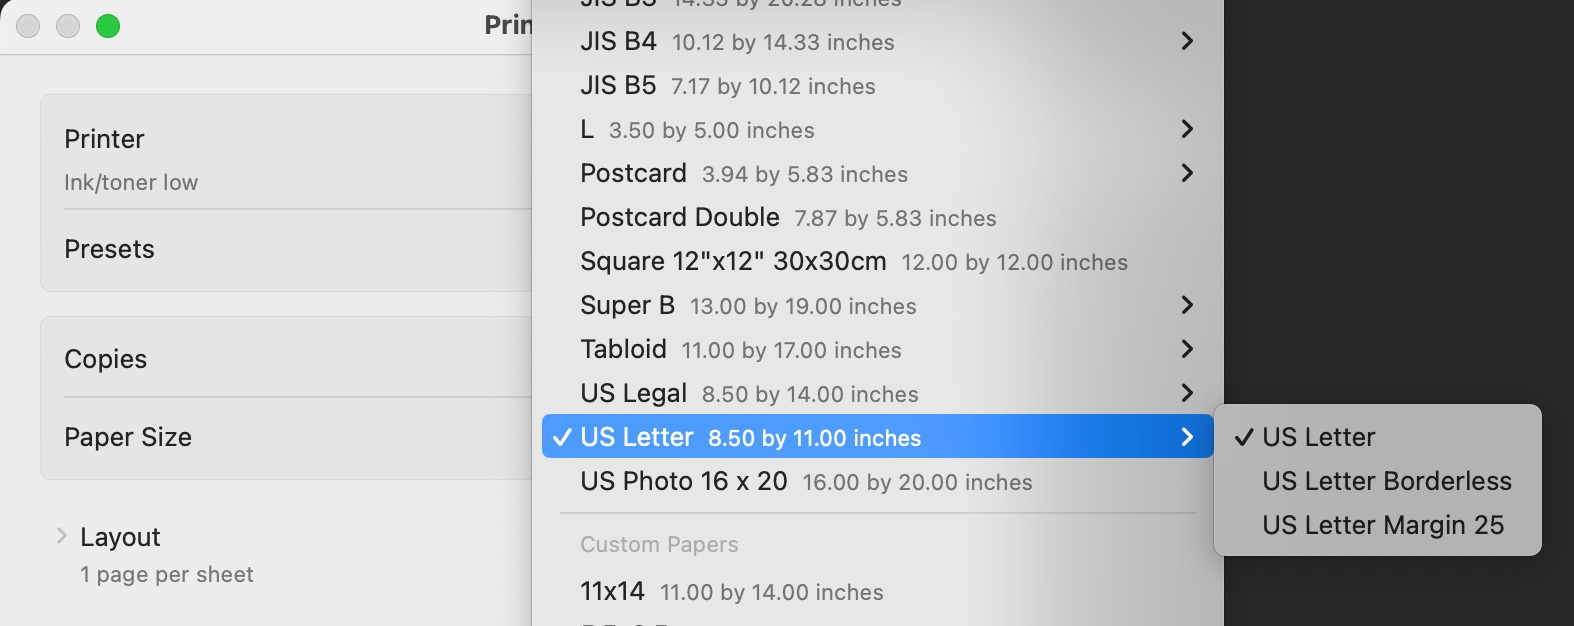Pick custom 11x14 paper size
The image size is (1574, 626).
click(731, 592)
